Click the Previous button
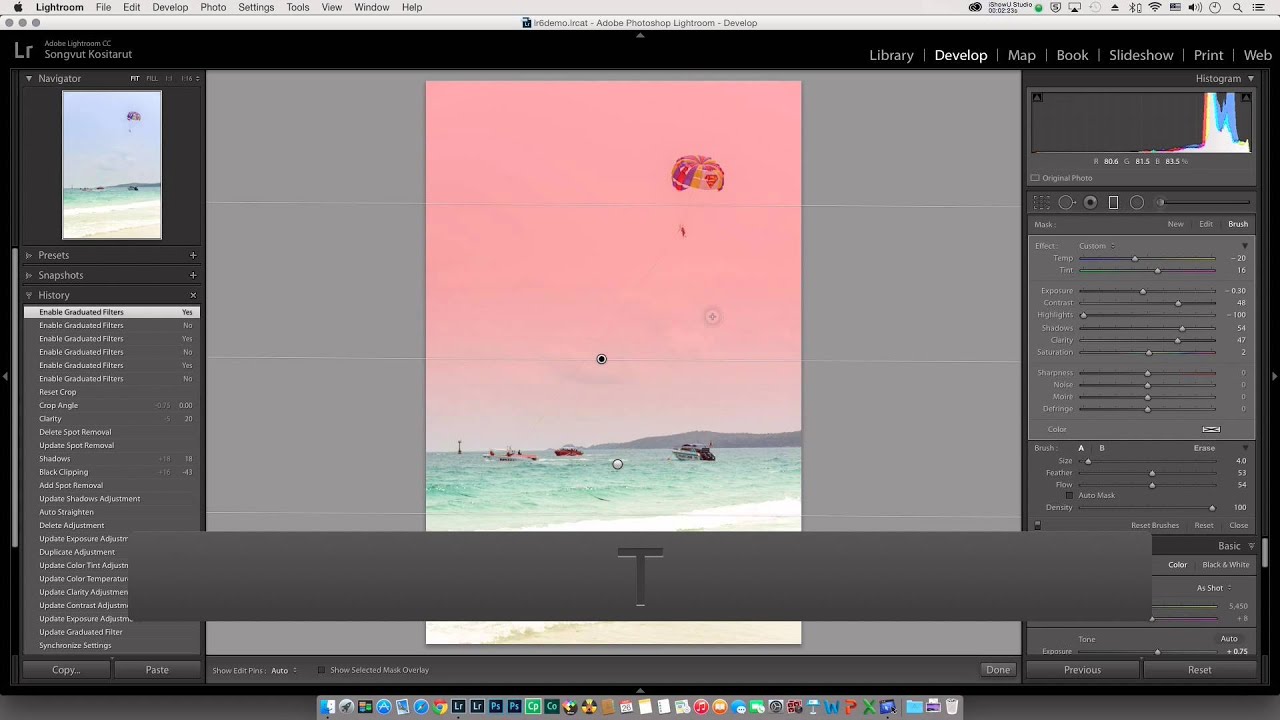1280x720 pixels. [1082, 670]
